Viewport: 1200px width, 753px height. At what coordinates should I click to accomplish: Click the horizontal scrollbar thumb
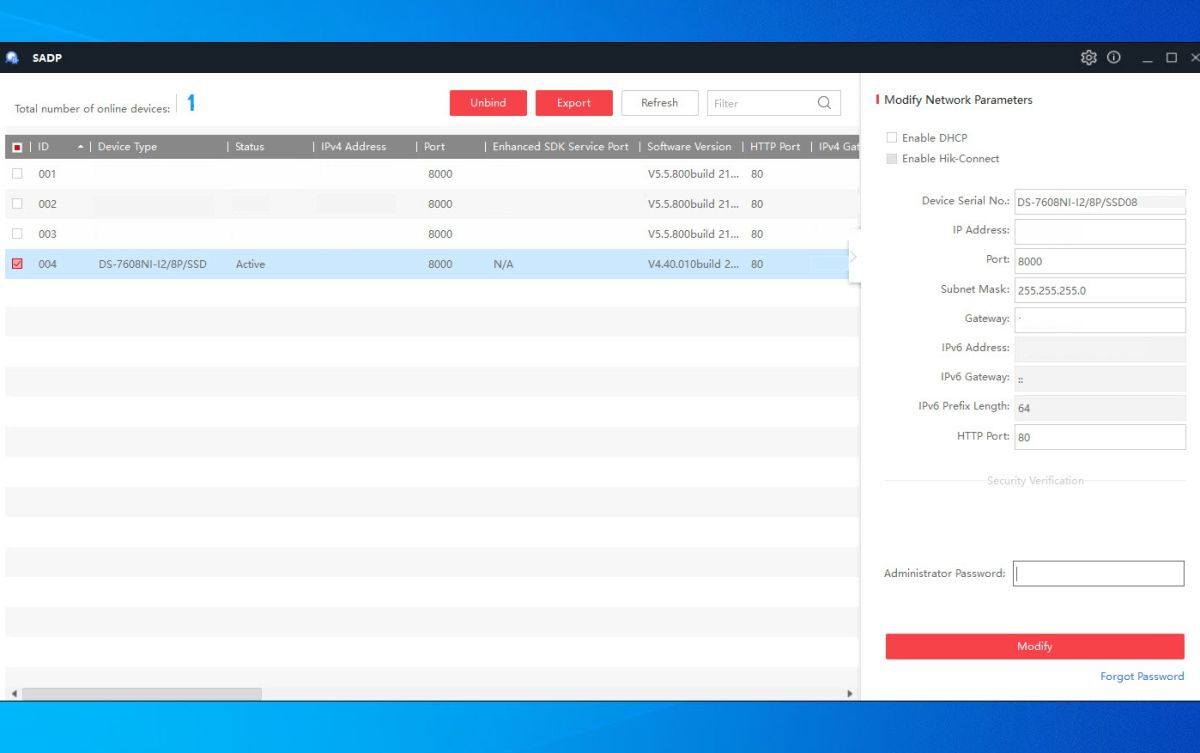[x=141, y=693]
